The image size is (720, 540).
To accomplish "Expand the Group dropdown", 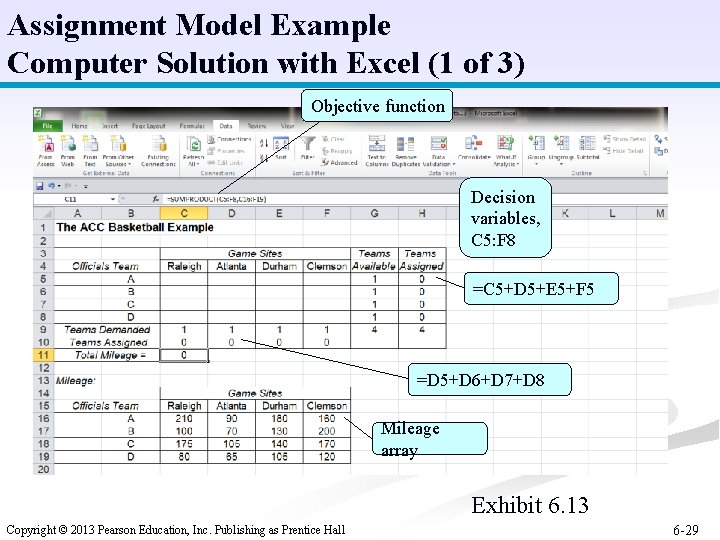I will [536, 163].
